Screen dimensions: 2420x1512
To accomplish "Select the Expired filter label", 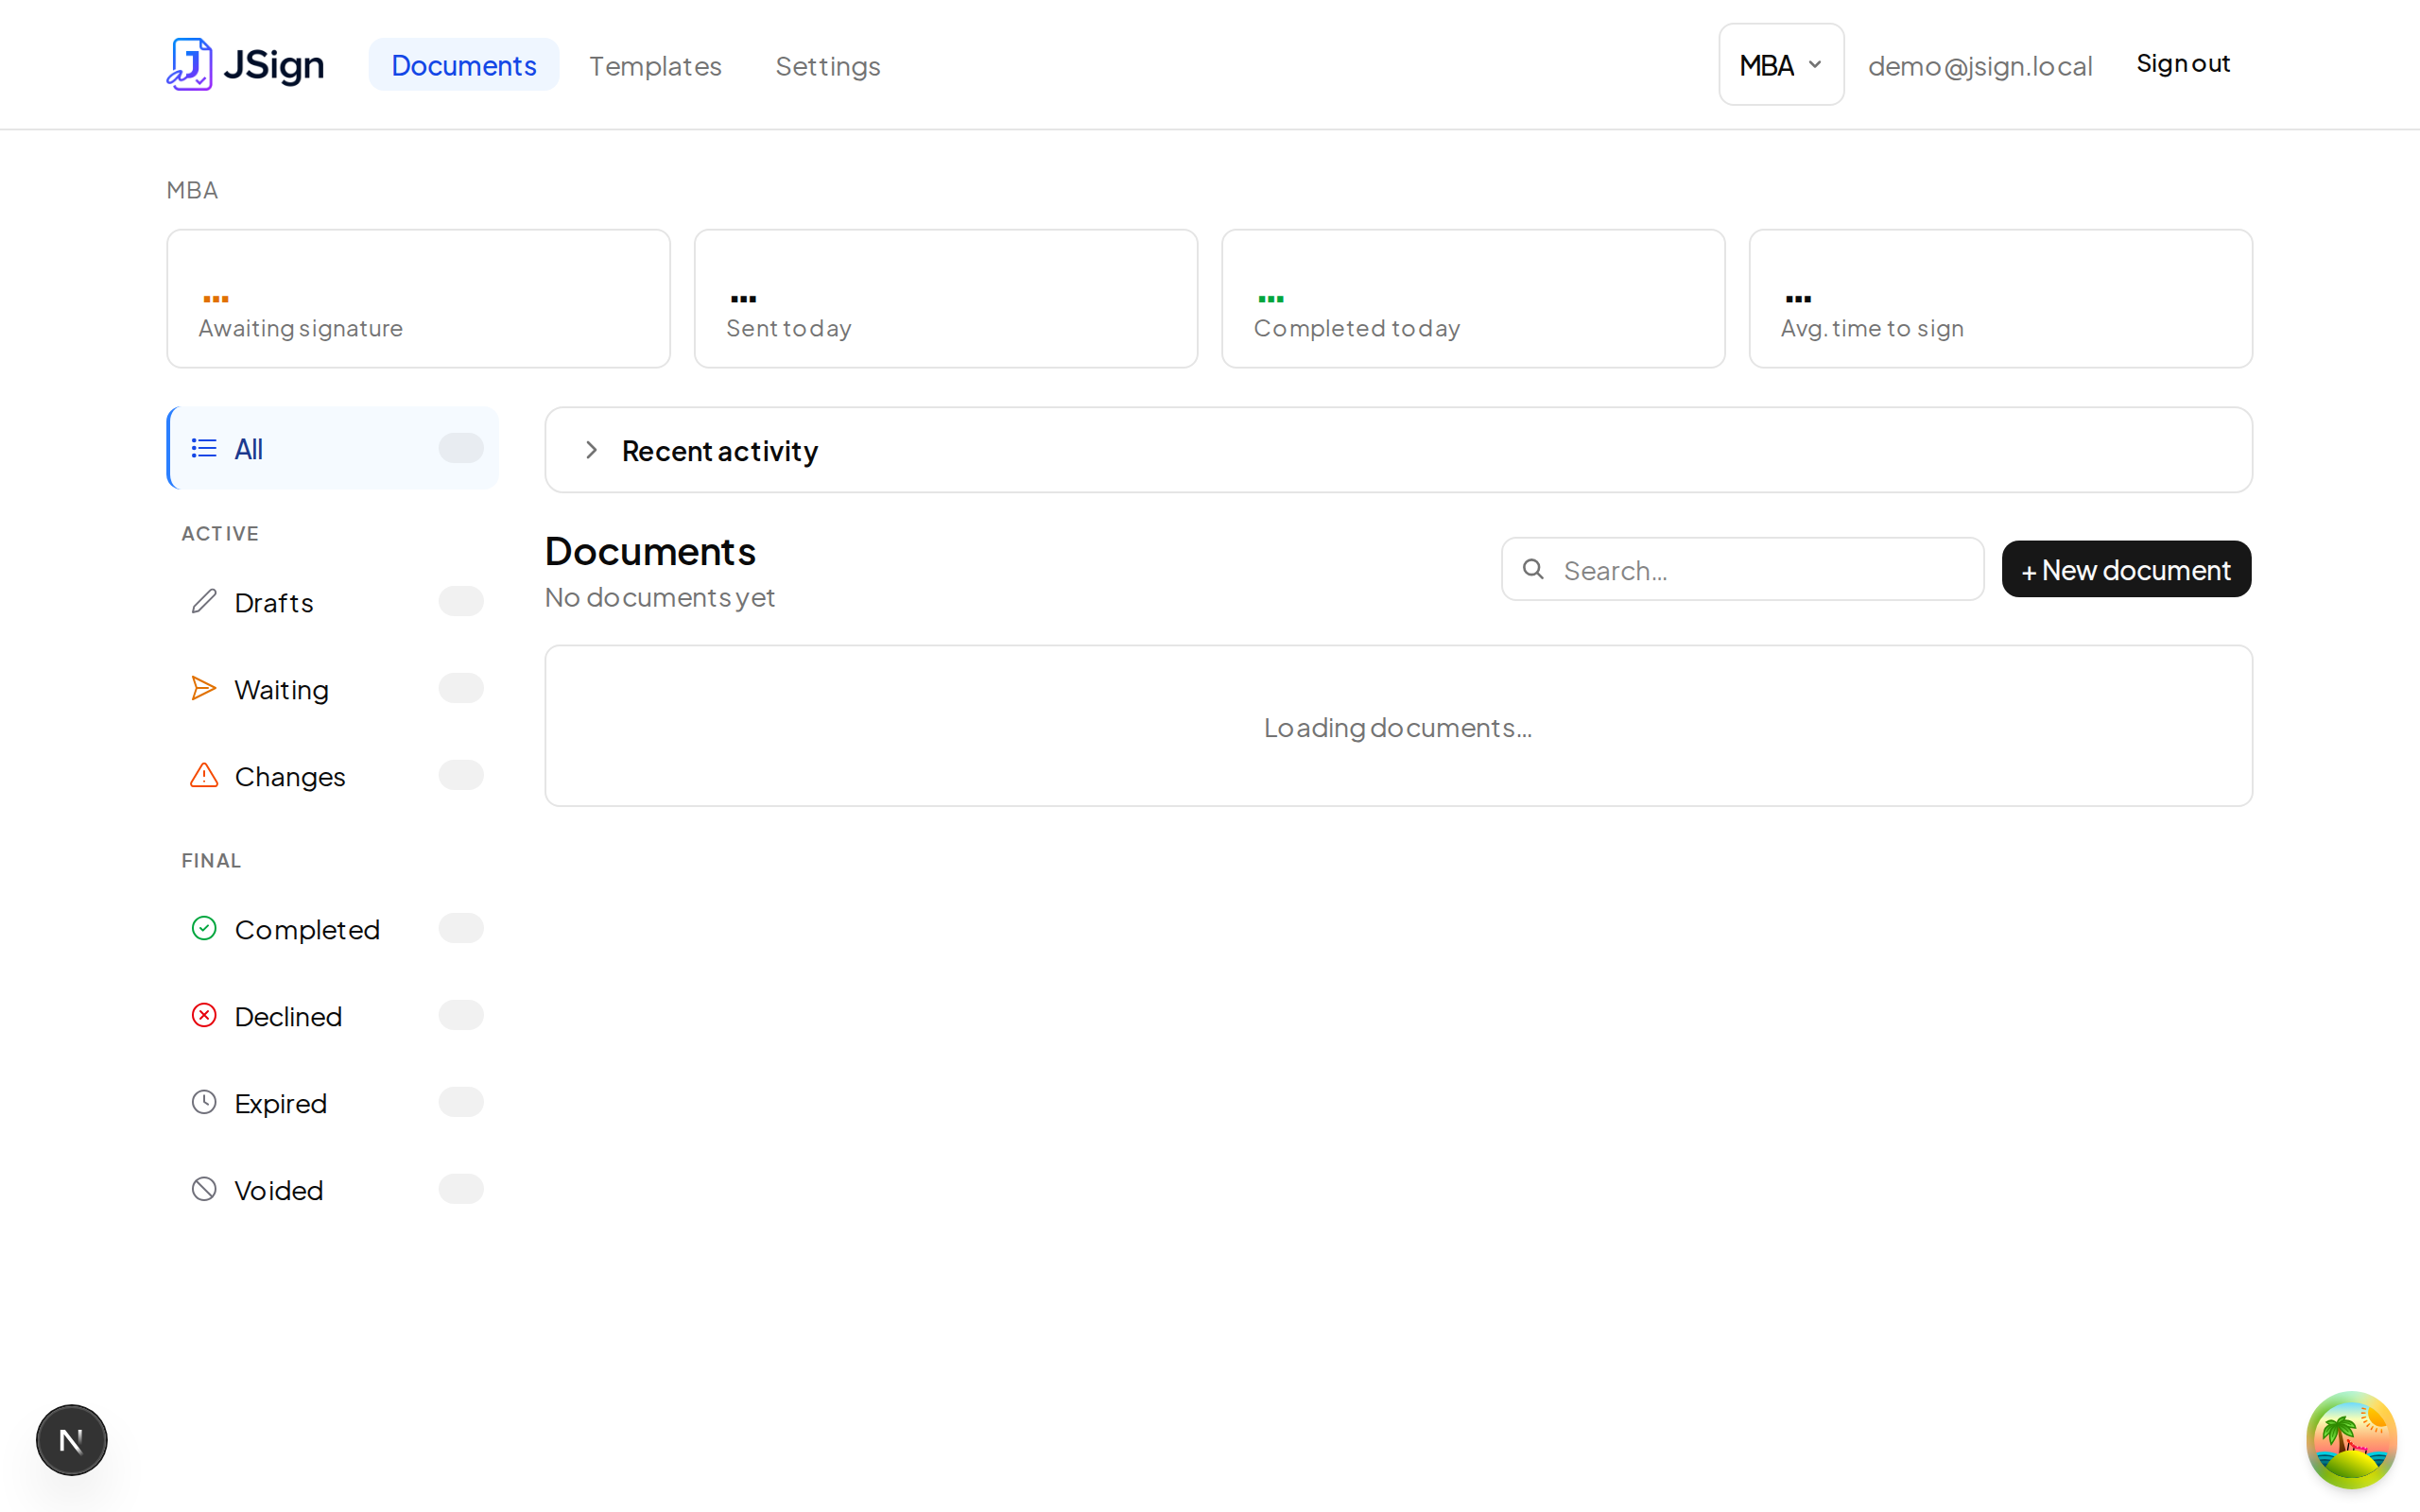I will click(x=281, y=1104).
